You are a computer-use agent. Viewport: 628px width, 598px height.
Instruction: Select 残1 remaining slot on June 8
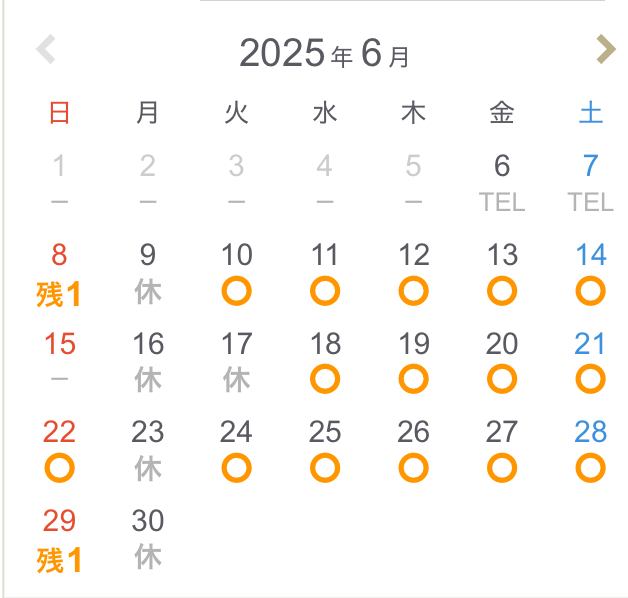click(x=59, y=294)
